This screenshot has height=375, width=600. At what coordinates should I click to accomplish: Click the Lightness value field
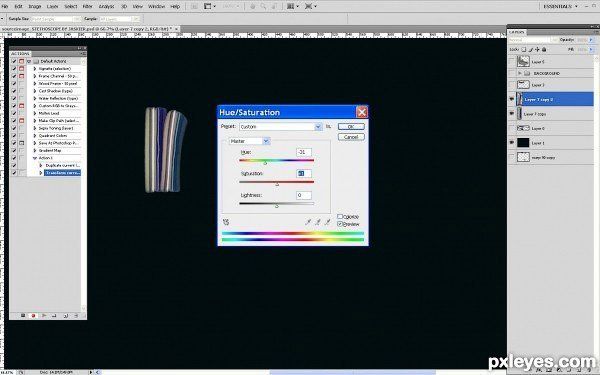point(304,195)
